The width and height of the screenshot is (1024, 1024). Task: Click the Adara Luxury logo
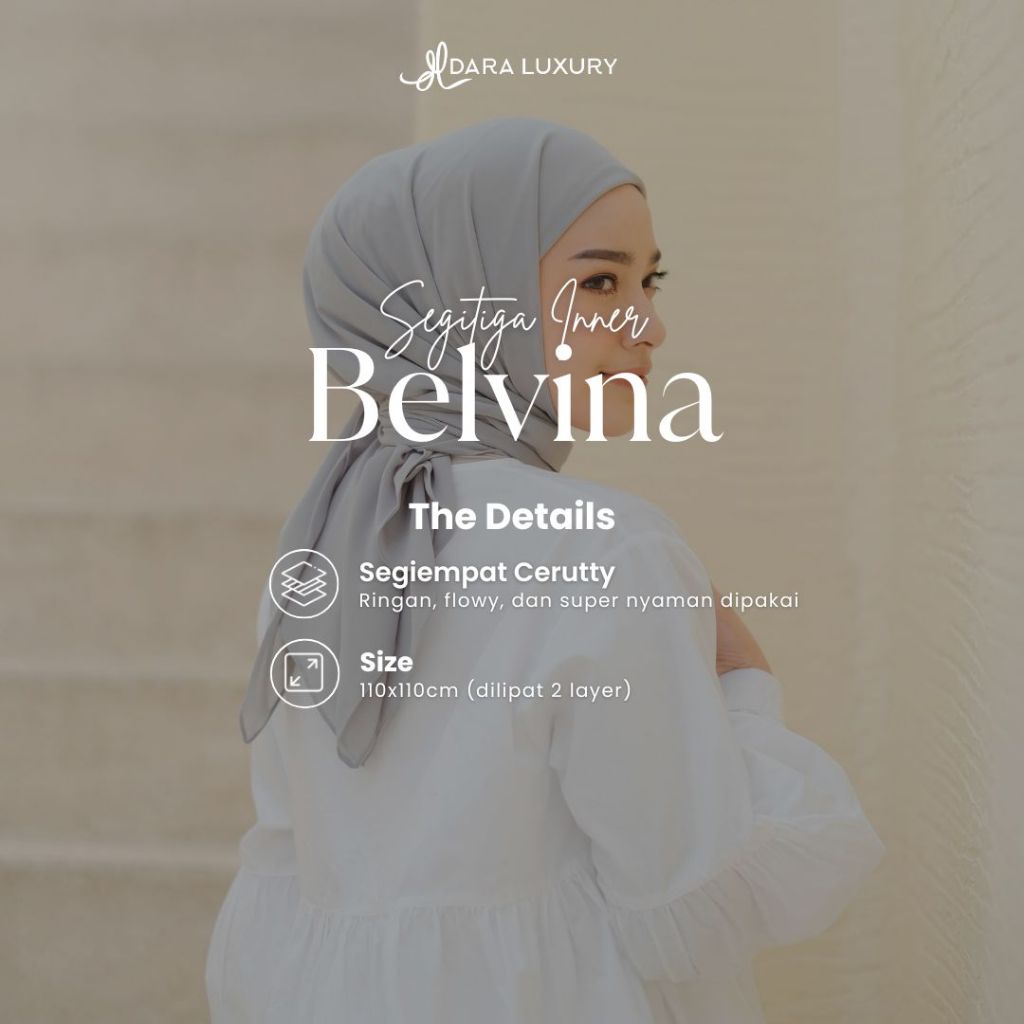[508, 67]
